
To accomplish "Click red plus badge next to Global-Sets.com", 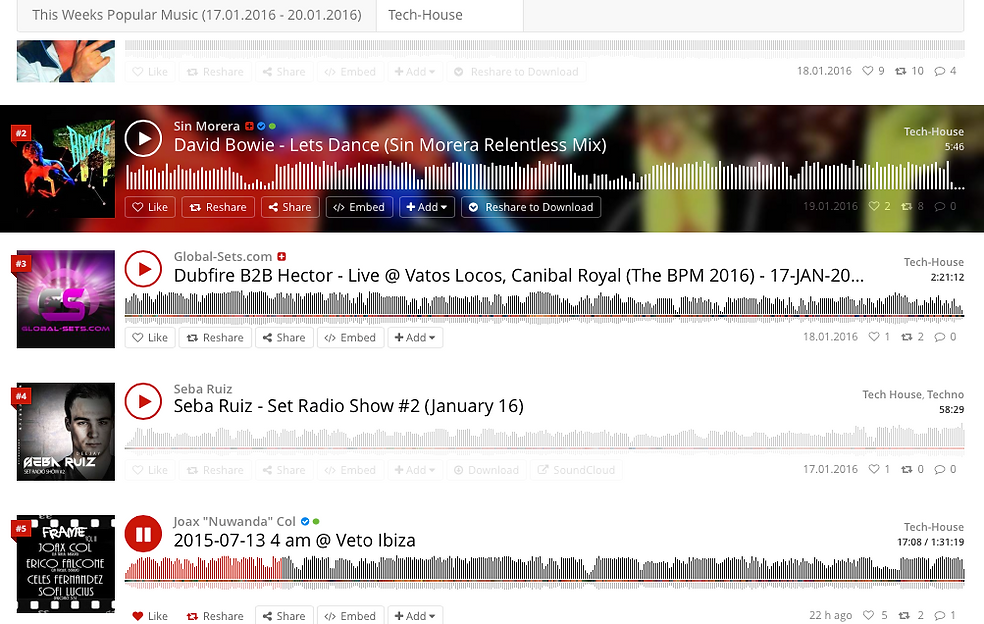I will coord(282,257).
